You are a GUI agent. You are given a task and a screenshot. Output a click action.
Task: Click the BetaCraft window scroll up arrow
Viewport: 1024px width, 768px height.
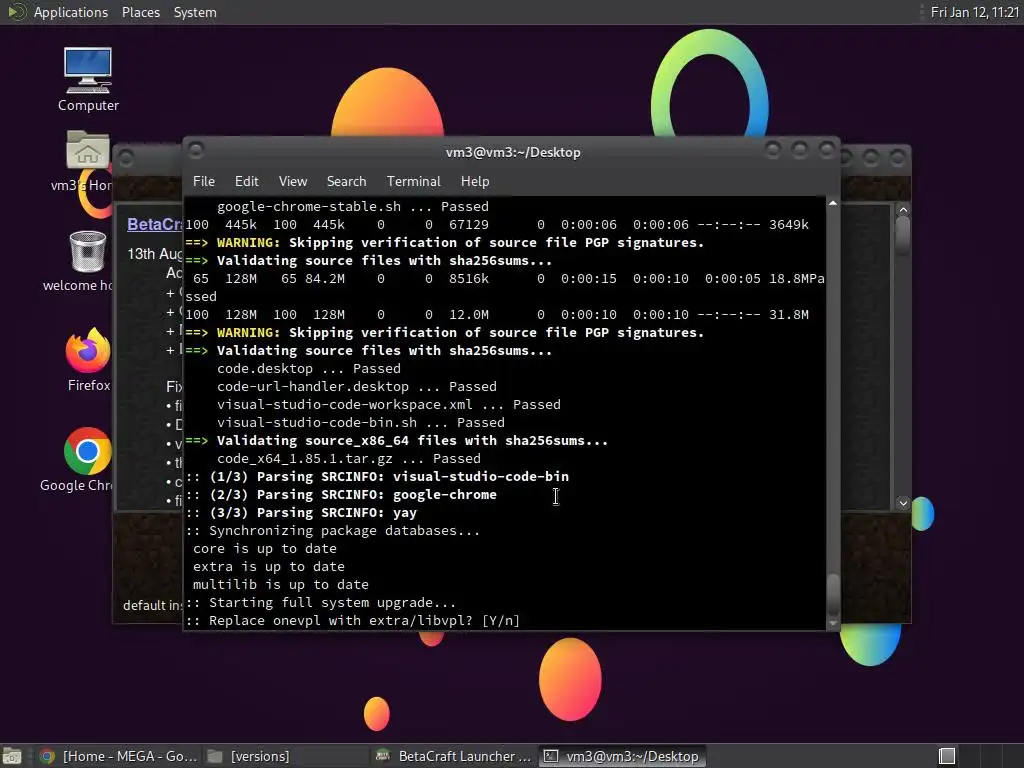tap(903, 210)
